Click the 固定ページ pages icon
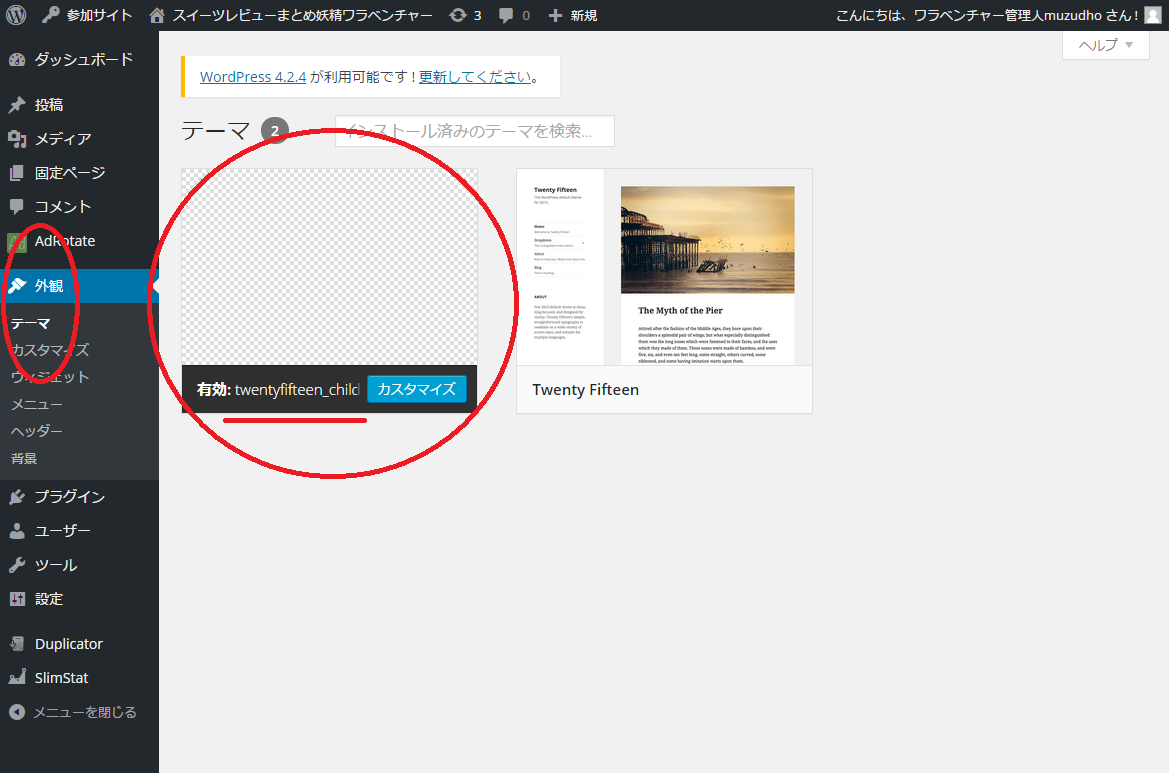1169x773 pixels. pyautogui.click(x=17, y=173)
